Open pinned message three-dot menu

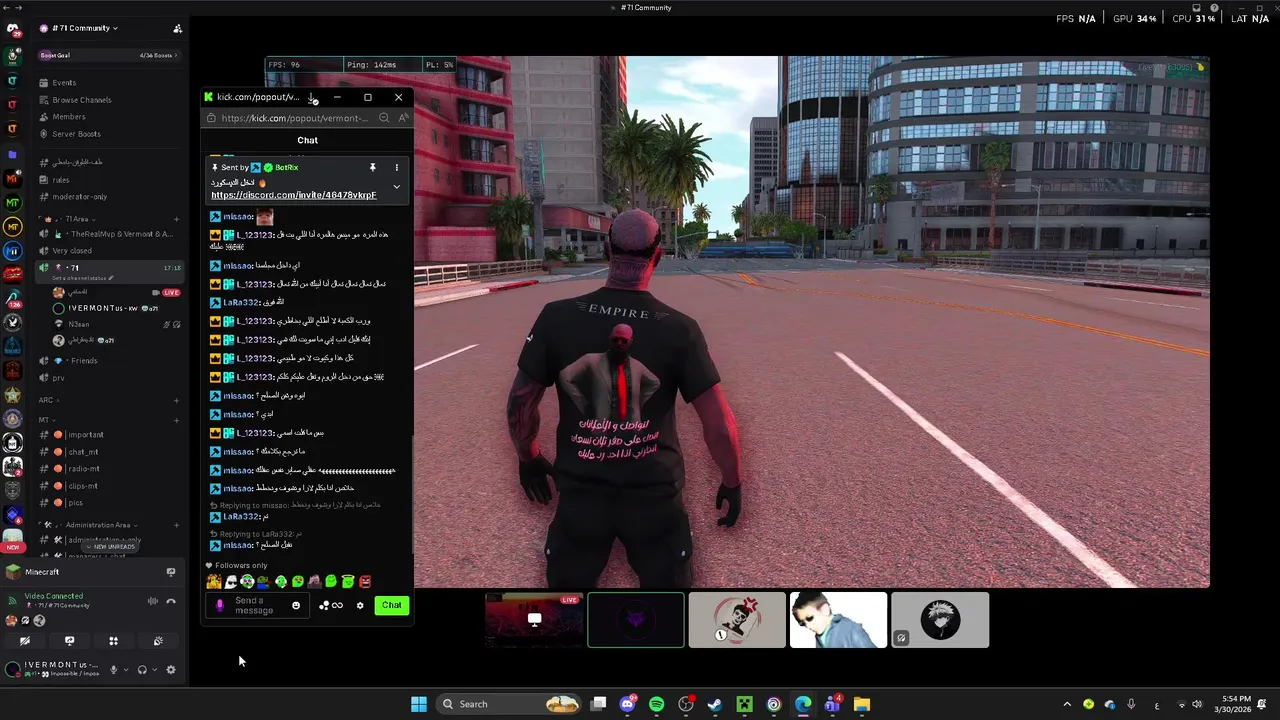point(396,167)
